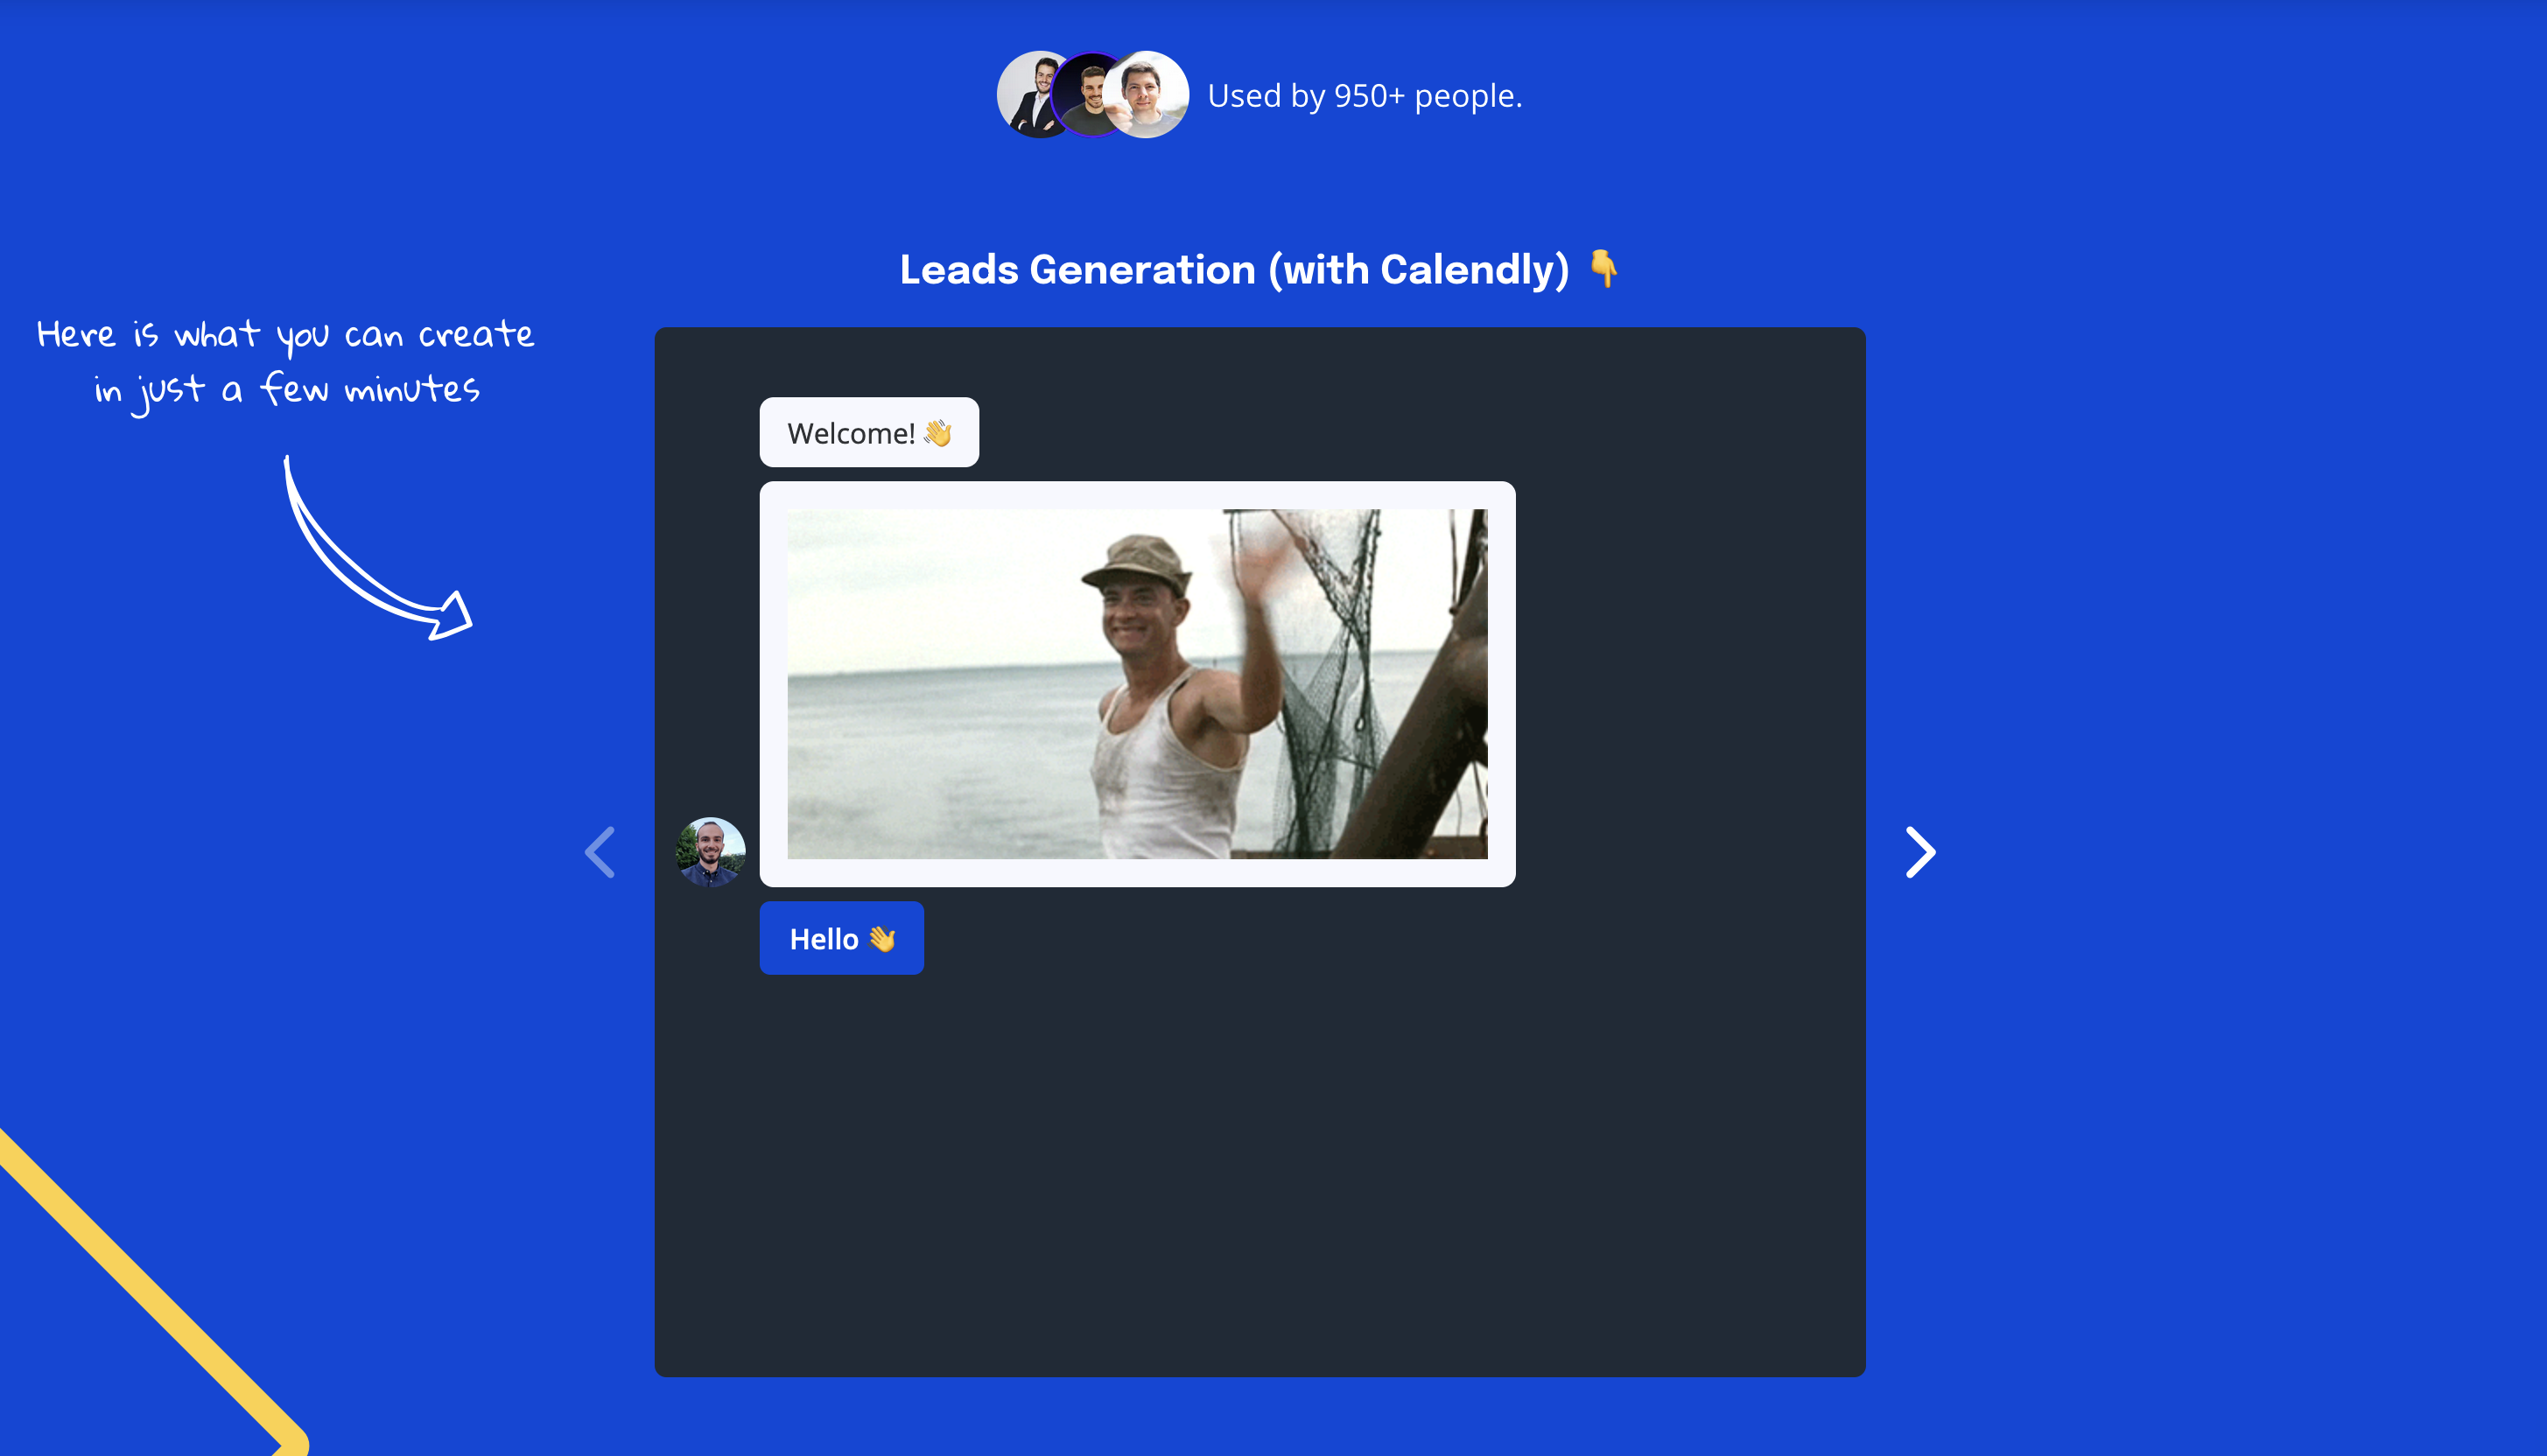Click the 'Here is what you can create' note
The image size is (2547, 1456).
(x=285, y=335)
